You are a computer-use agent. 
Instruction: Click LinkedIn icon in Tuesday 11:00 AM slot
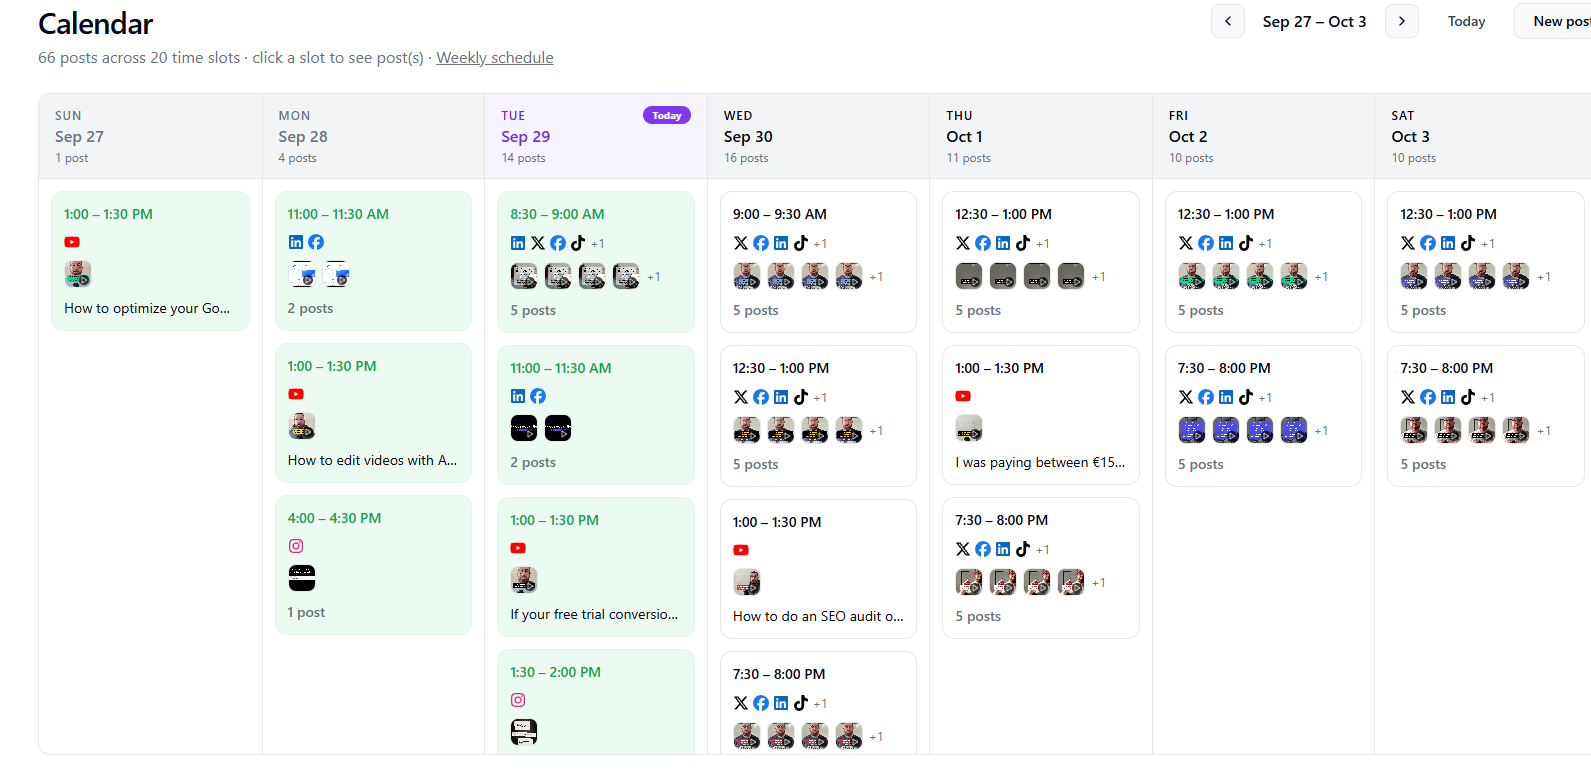[518, 396]
